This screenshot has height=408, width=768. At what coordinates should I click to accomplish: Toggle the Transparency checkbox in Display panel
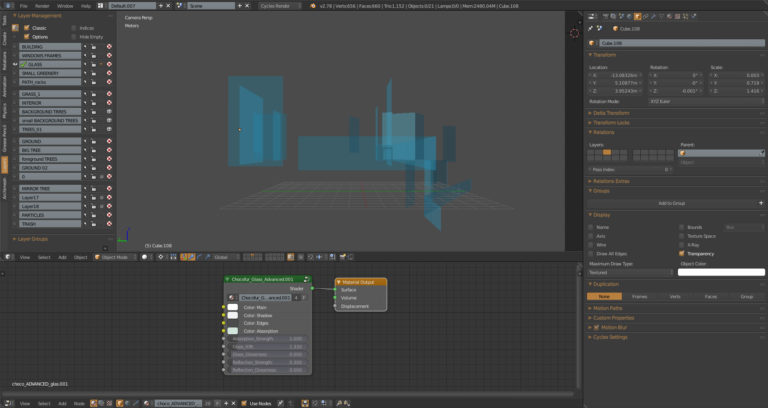683,253
